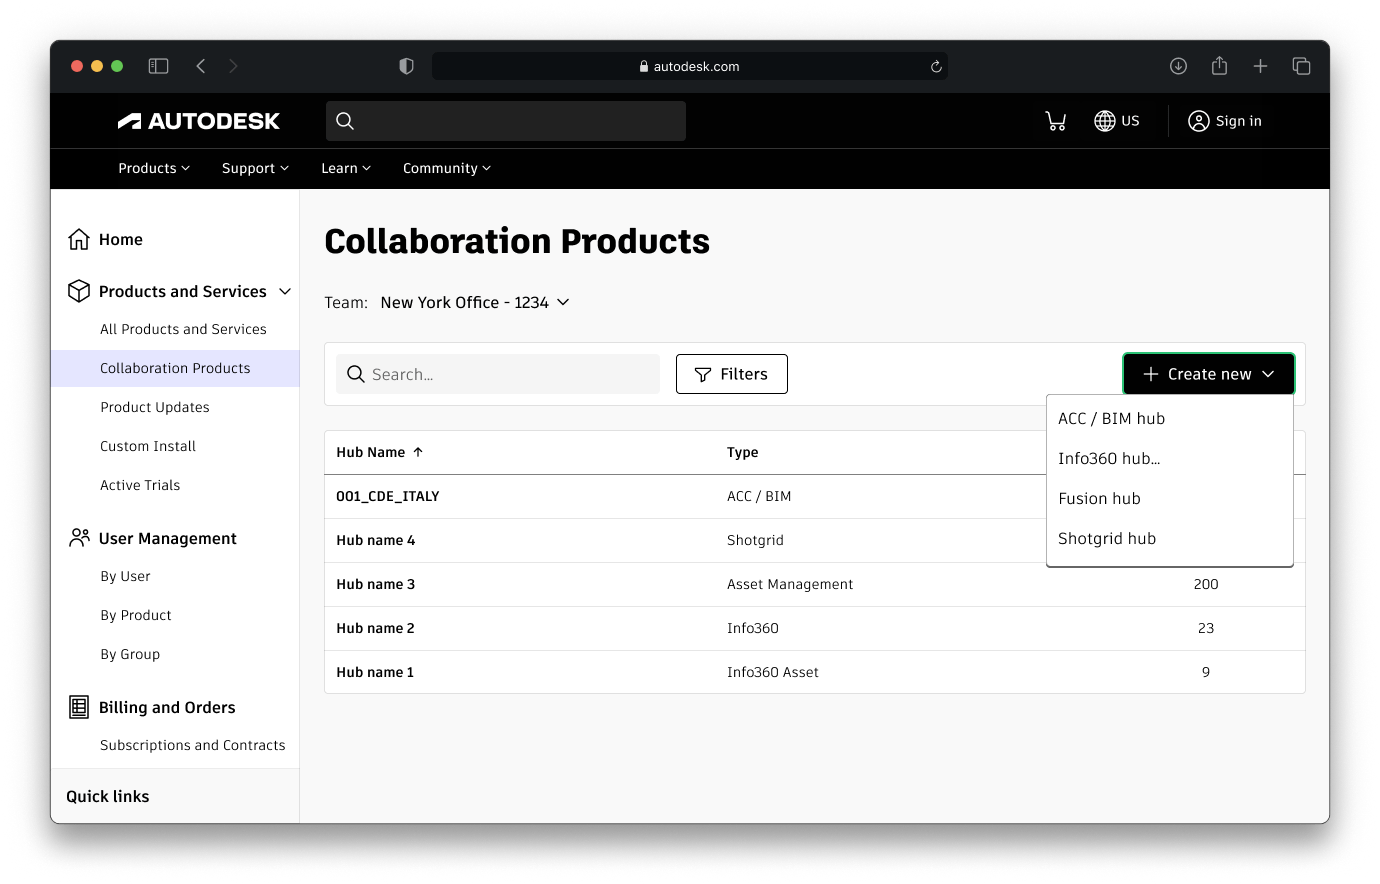This screenshot has width=1380, height=884.
Task: Reload the page with the refresh icon
Action: click(x=936, y=66)
